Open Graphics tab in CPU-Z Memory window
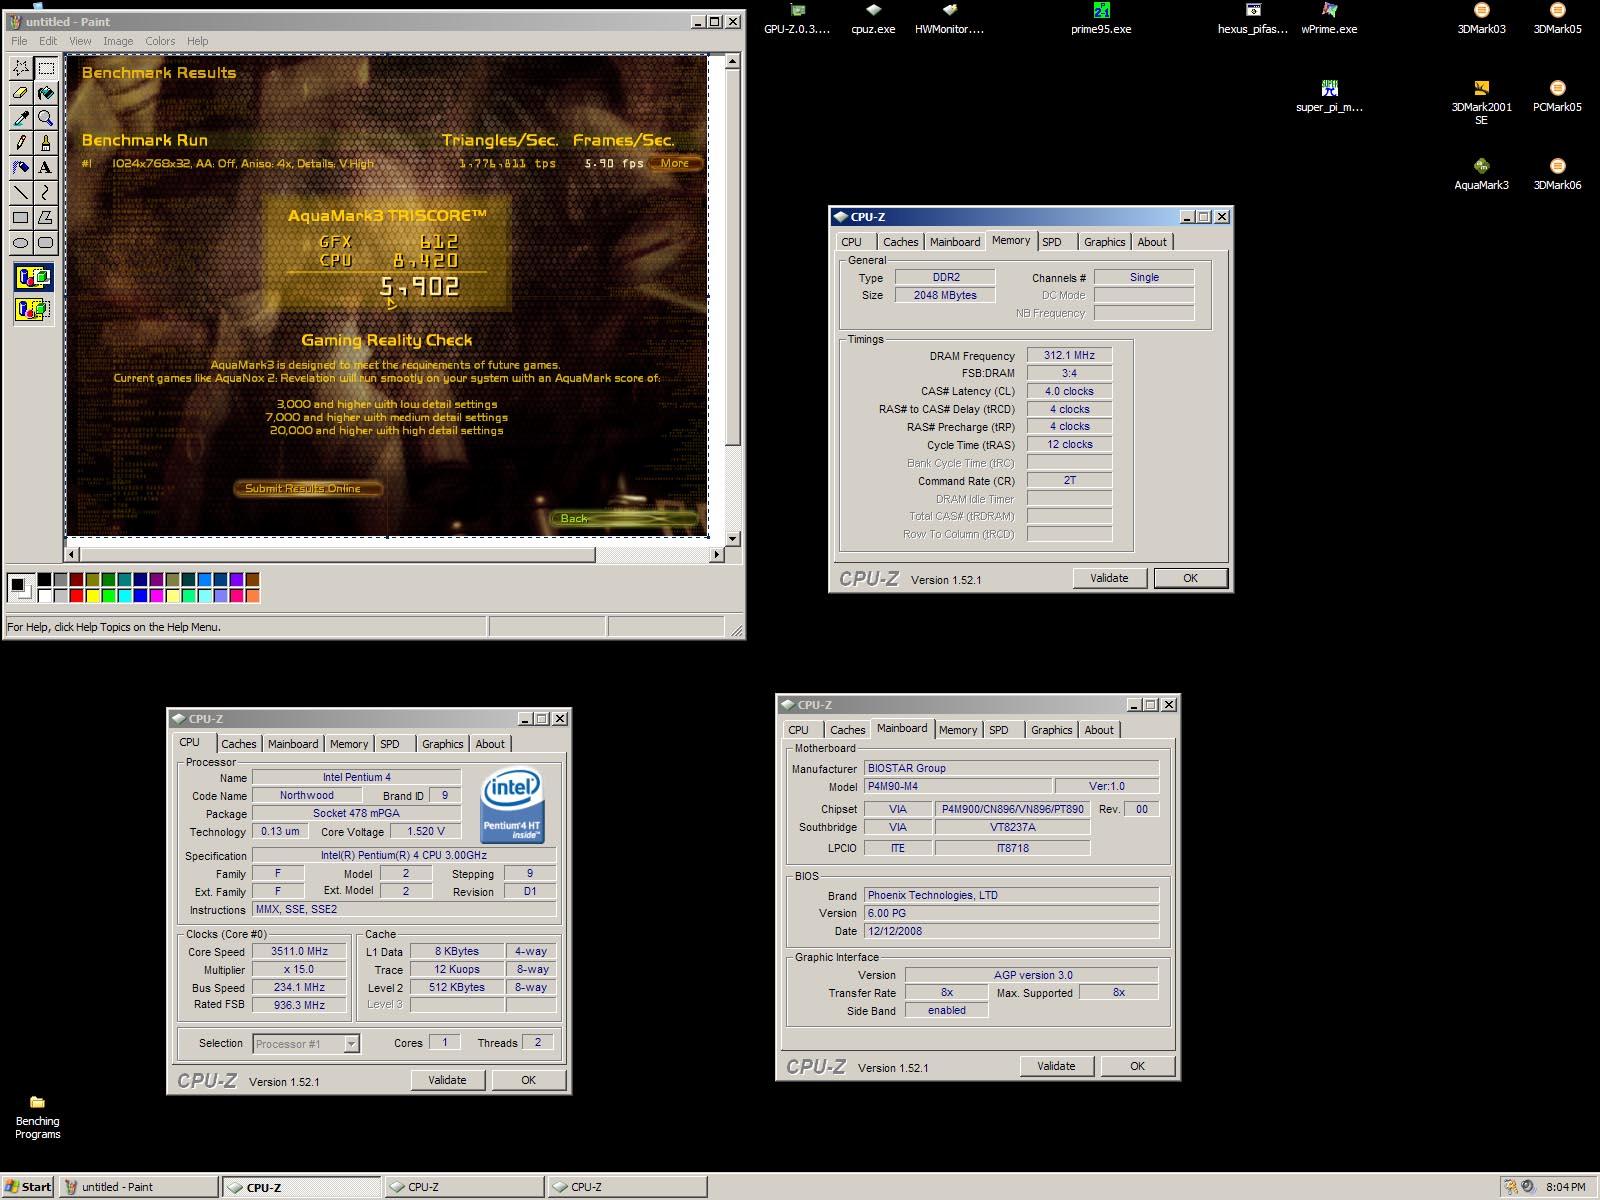This screenshot has width=1600, height=1200. coord(1104,242)
